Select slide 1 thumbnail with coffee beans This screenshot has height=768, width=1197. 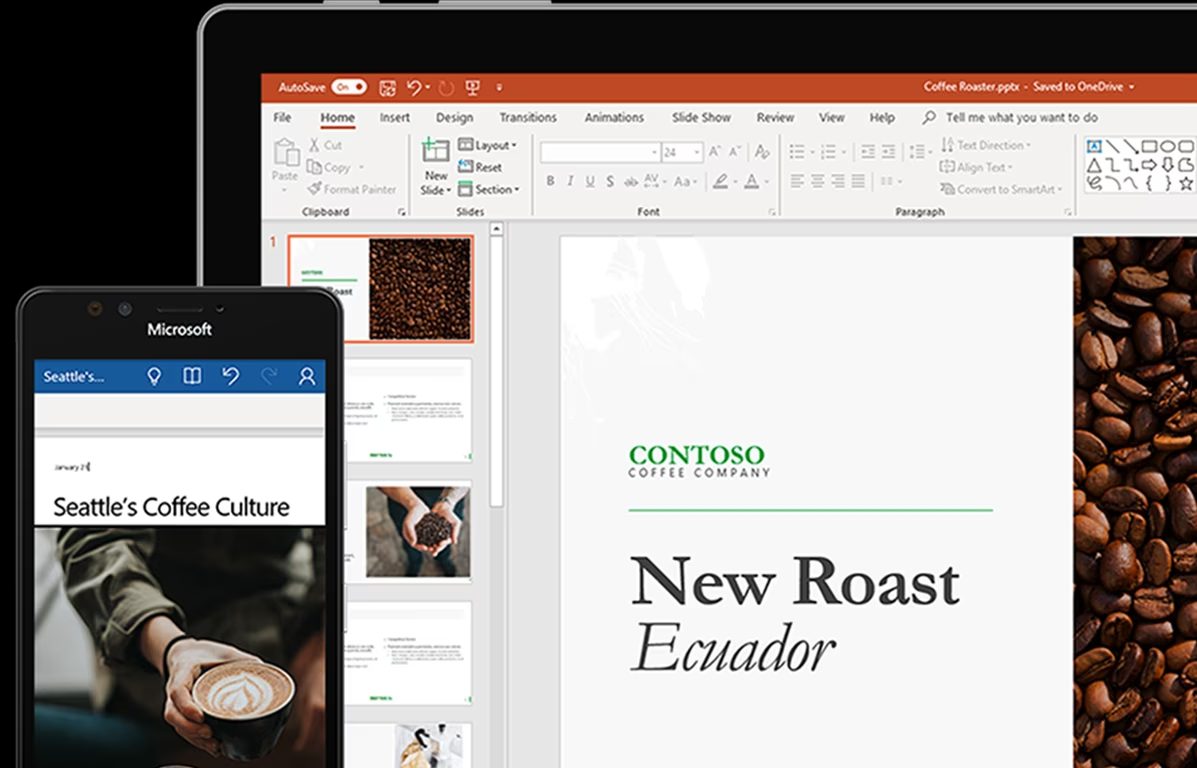coord(381,289)
